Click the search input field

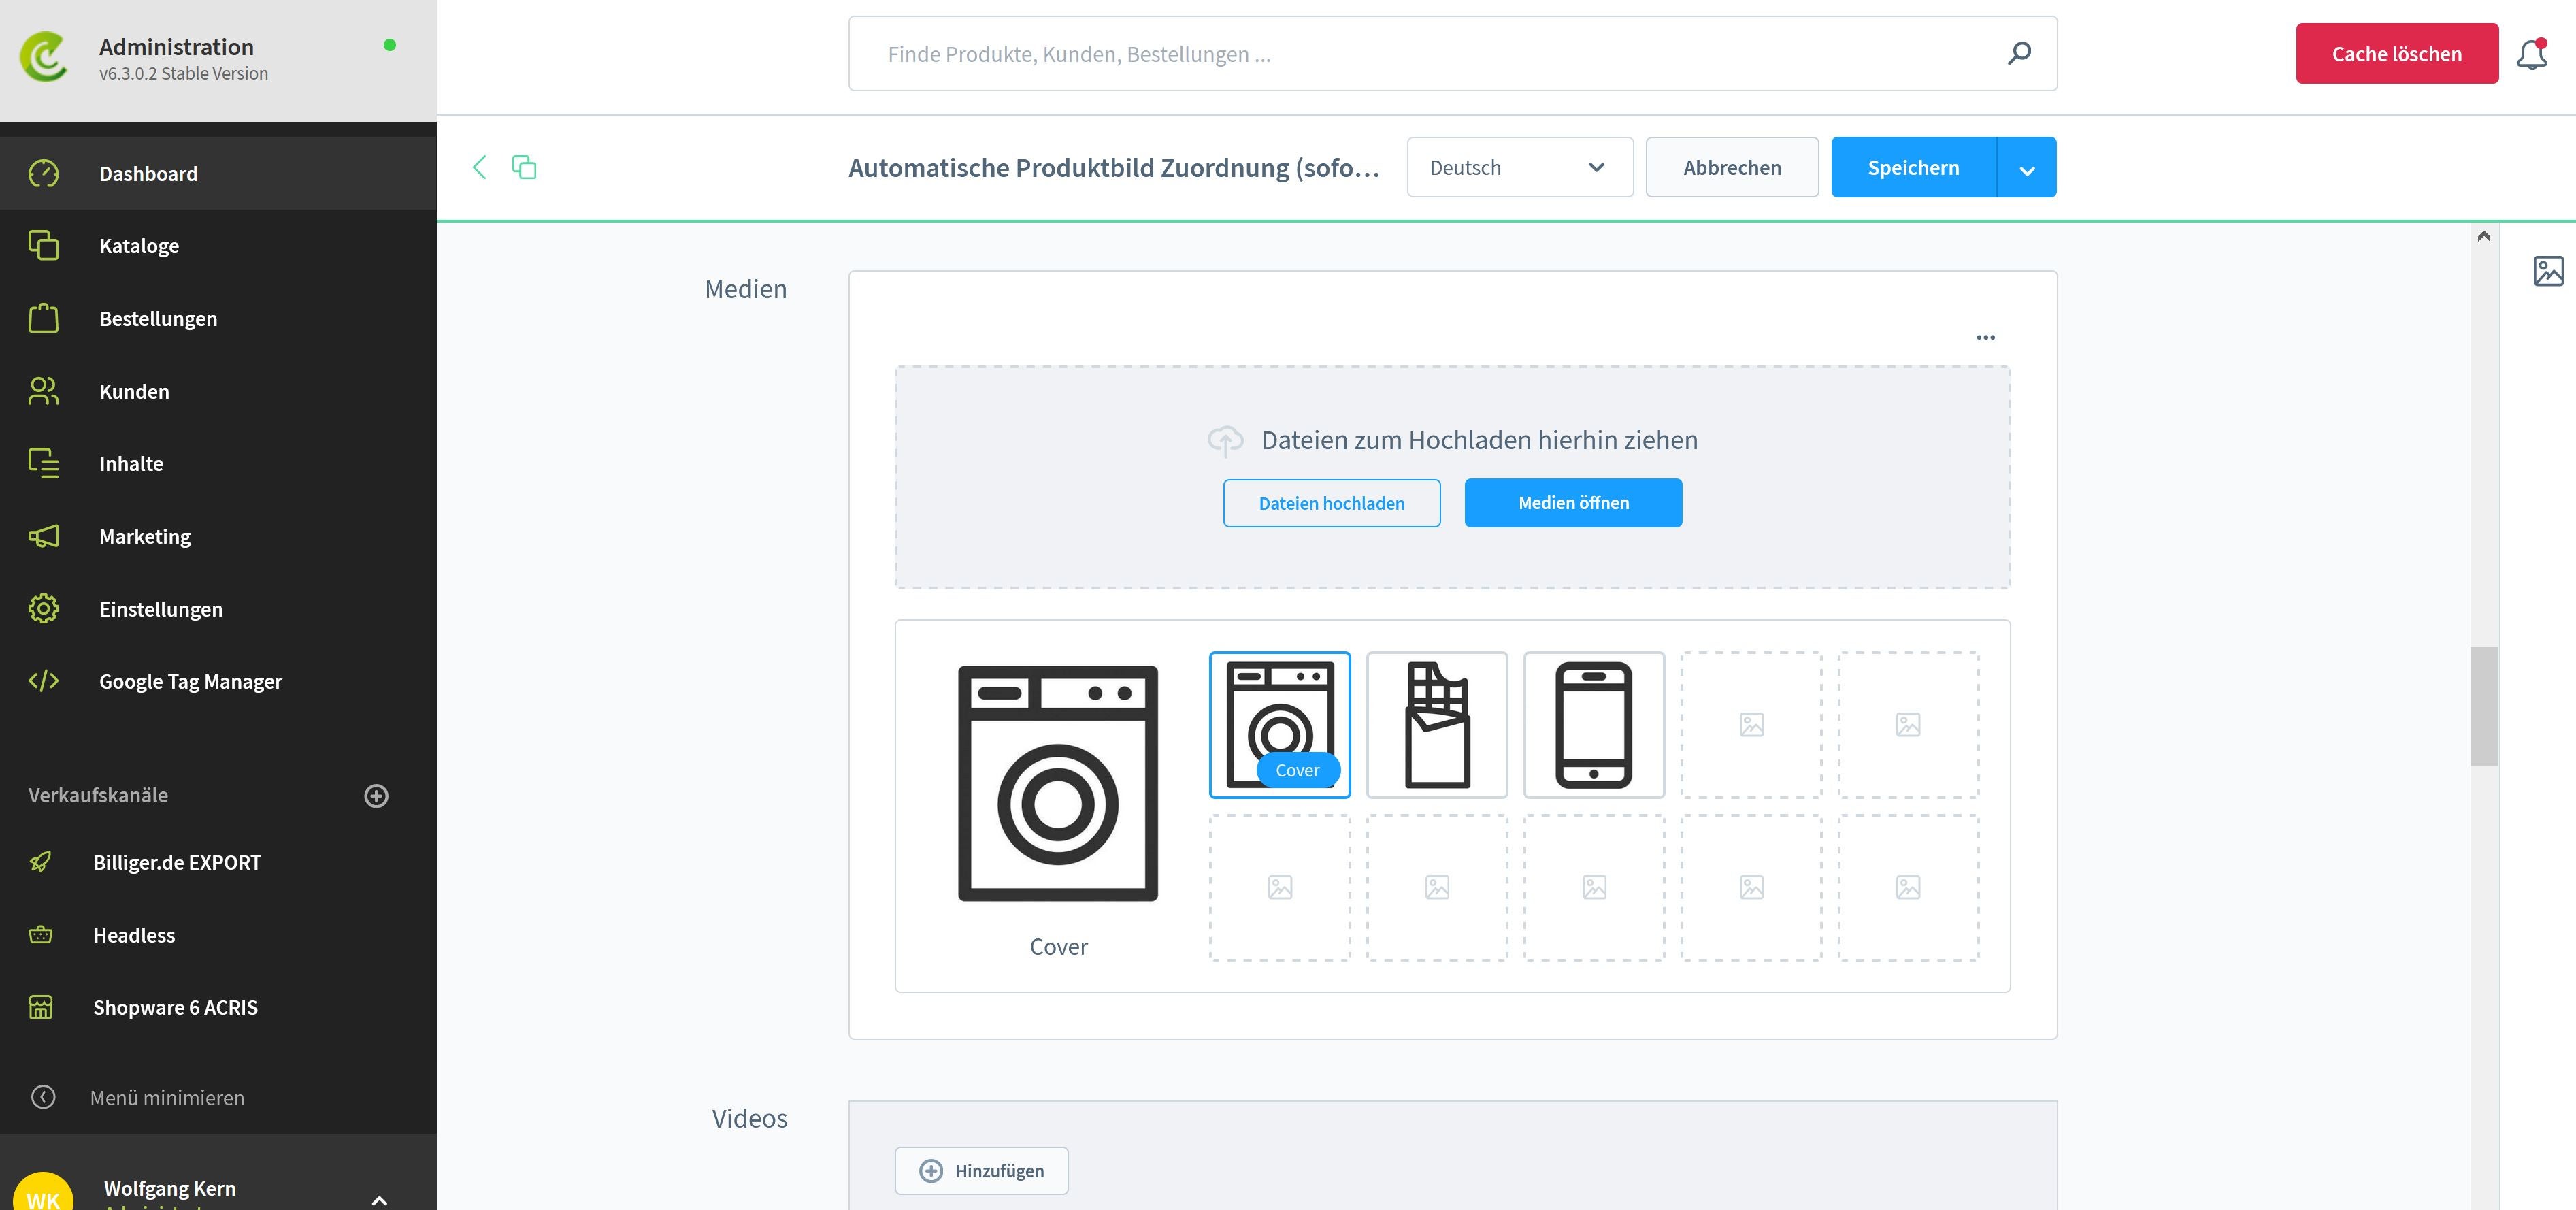click(1452, 52)
